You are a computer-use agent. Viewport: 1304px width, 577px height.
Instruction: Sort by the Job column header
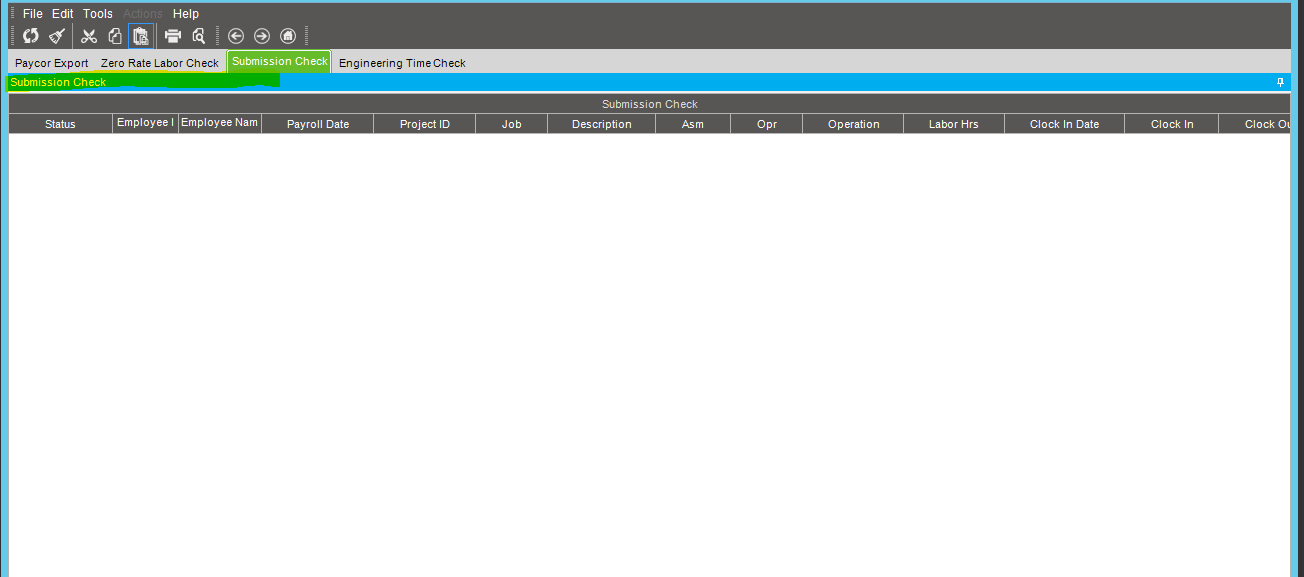tap(512, 124)
